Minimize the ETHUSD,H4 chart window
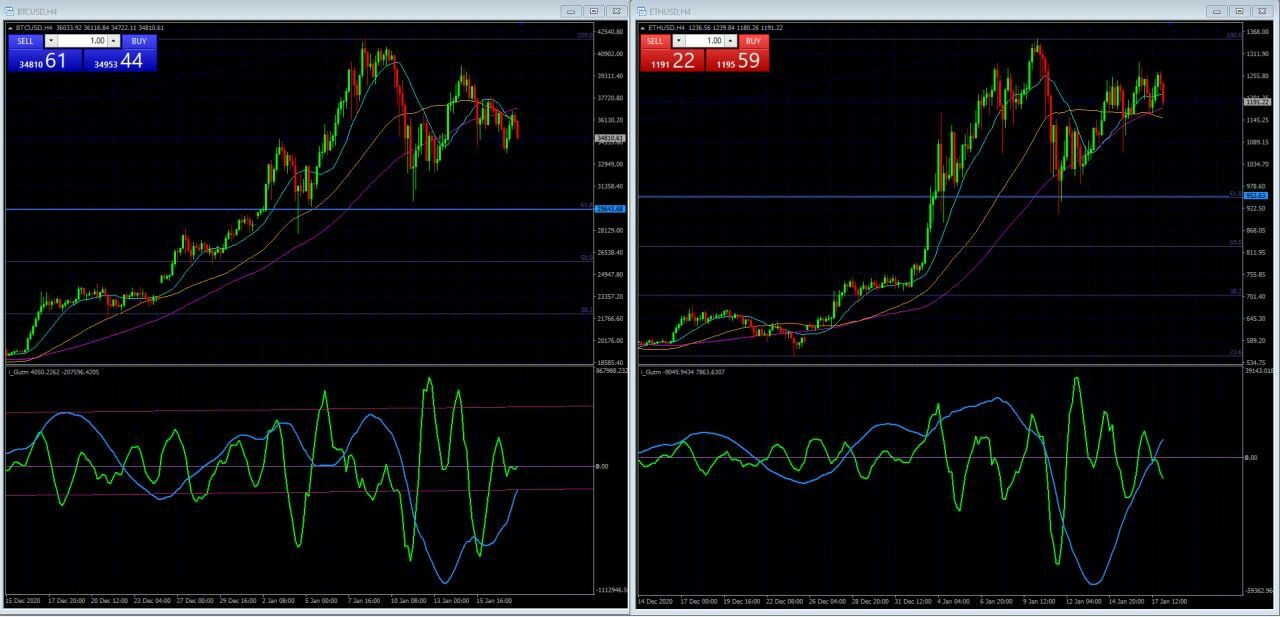The image size is (1280, 617). pos(1216,10)
